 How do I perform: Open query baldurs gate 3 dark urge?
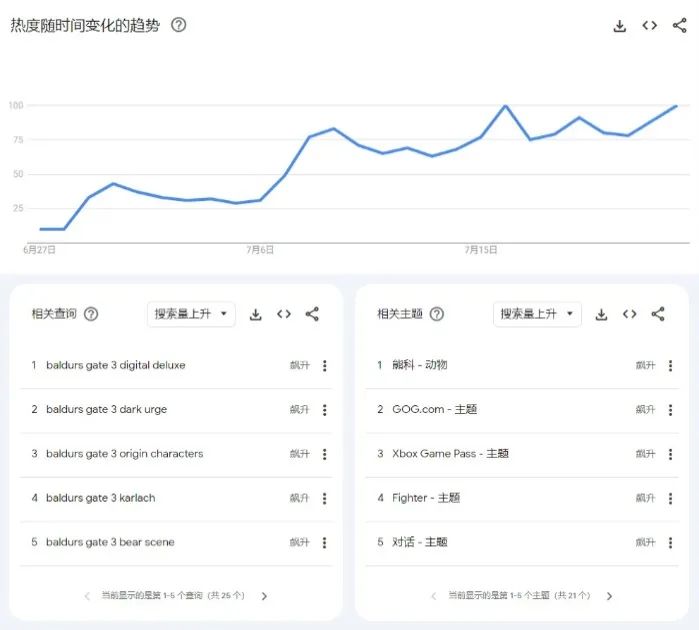pyautogui.click(x=107, y=409)
